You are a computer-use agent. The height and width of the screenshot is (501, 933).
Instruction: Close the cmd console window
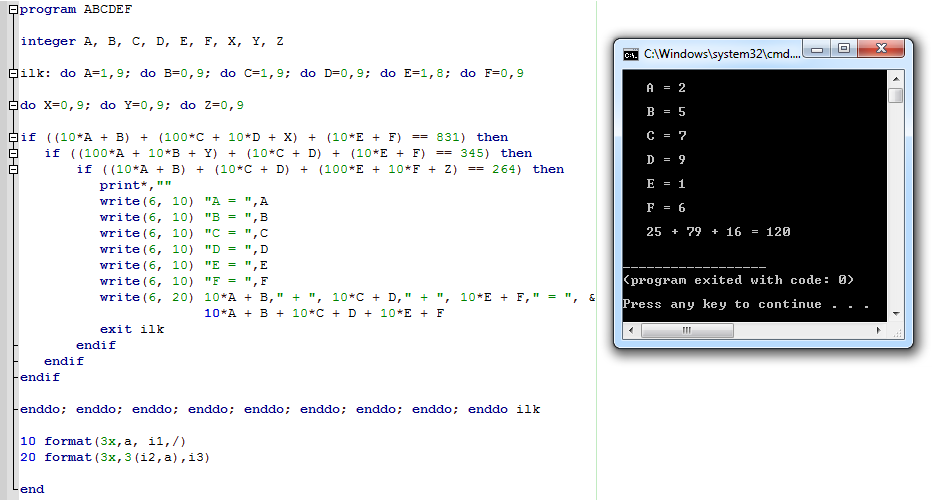[x=881, y=49]
